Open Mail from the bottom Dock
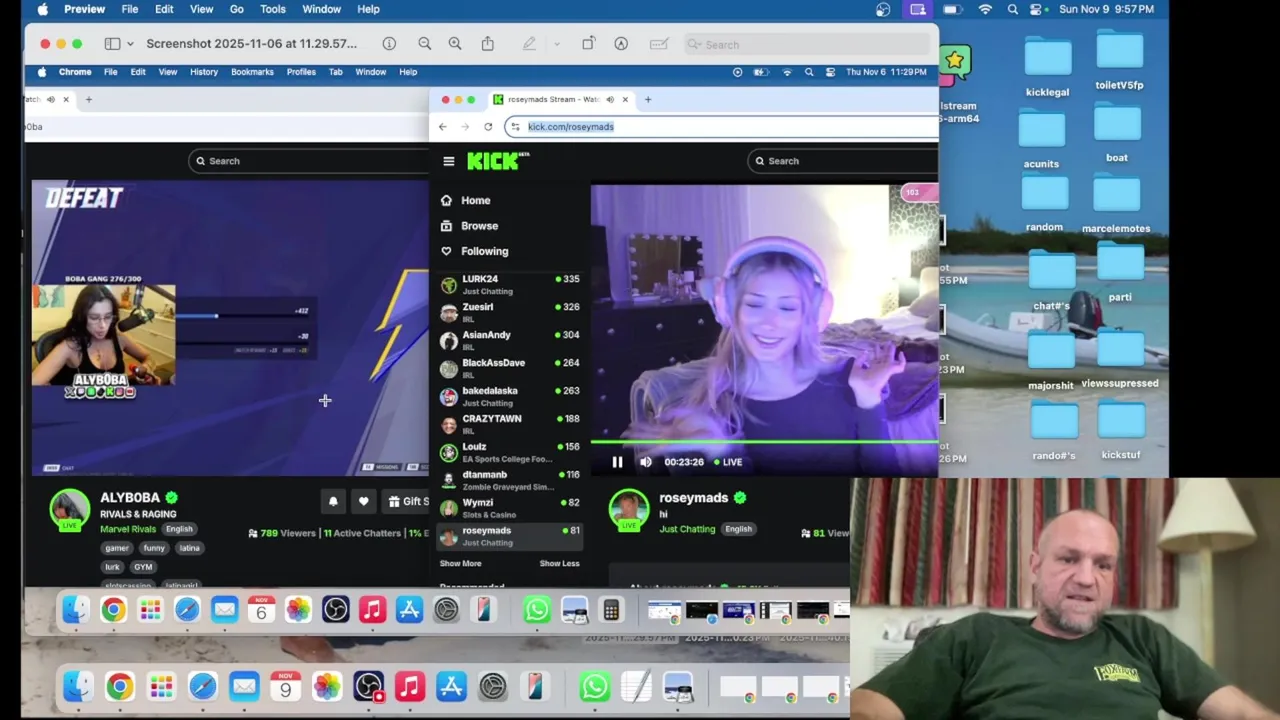Screen dimensions: 1280x720 (x=244, y=686)
